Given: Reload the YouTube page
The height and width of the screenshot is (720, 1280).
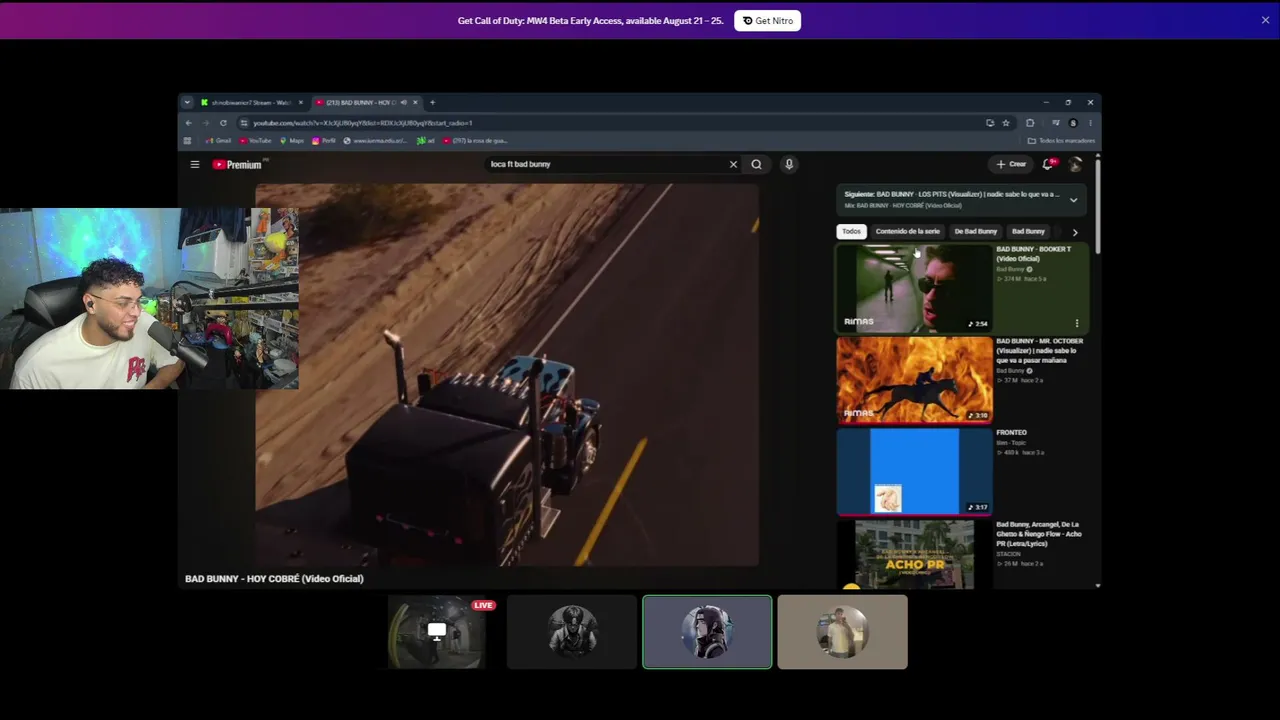Looking at the screenshot, I should tap(223, 123).
